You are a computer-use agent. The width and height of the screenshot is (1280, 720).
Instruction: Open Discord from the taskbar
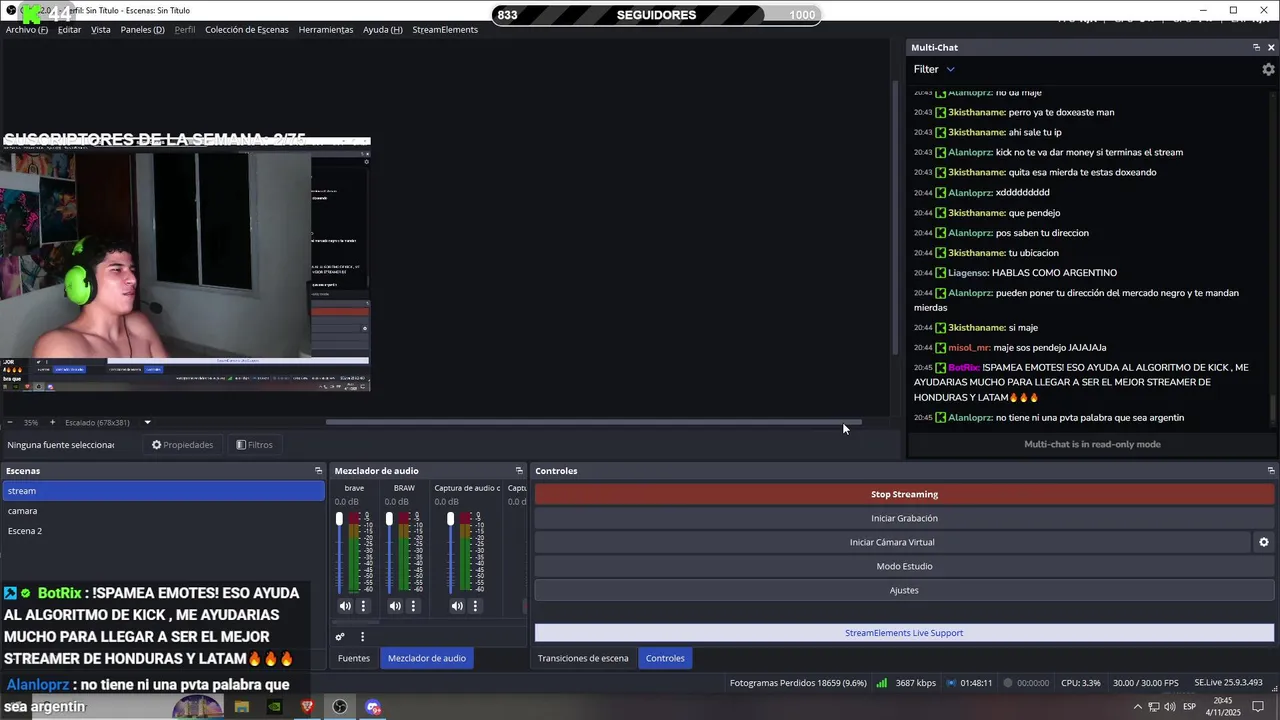point(373,707)
